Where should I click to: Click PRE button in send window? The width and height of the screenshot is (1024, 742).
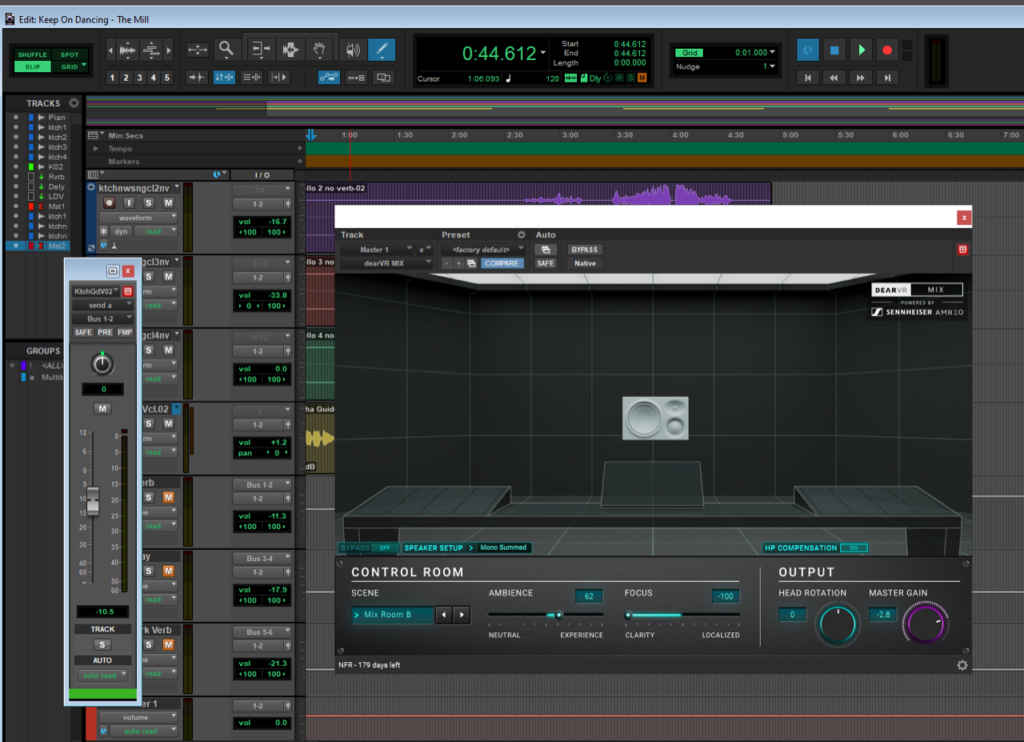(105, 332)
